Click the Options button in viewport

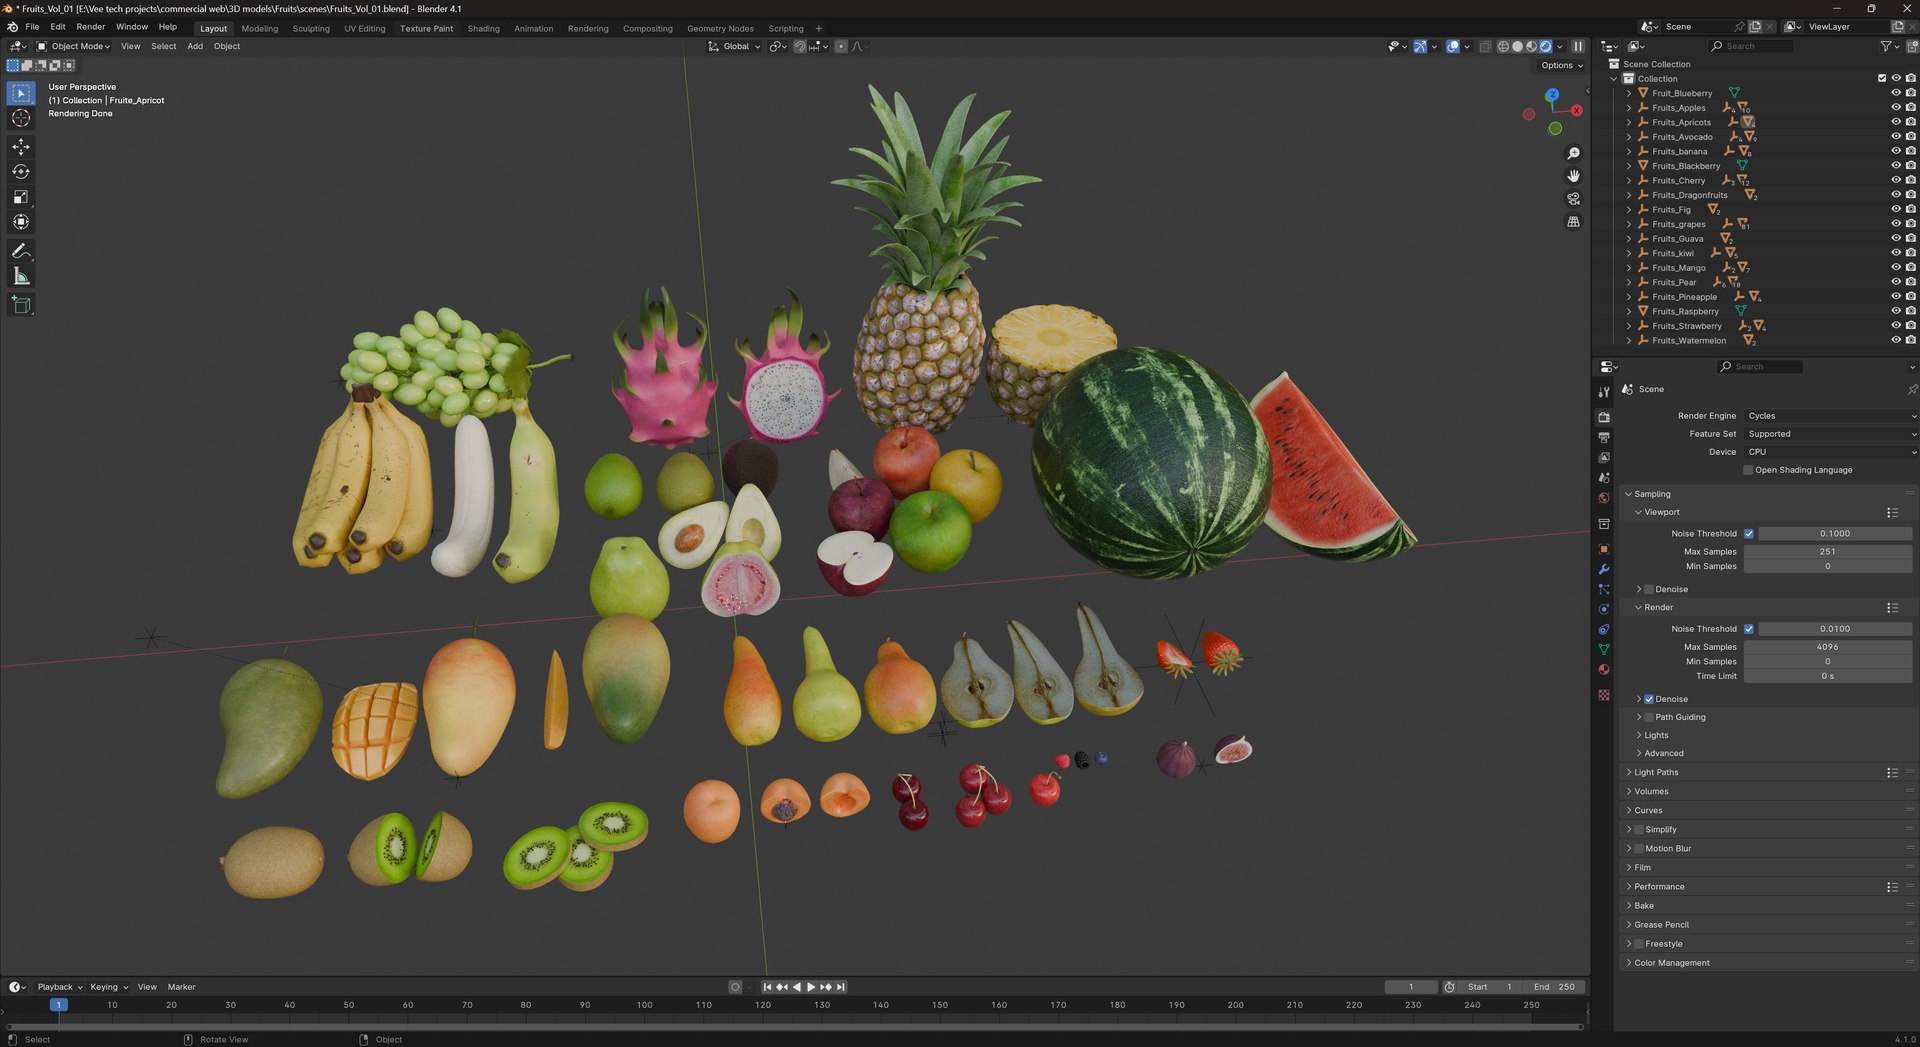point(1561,65)
